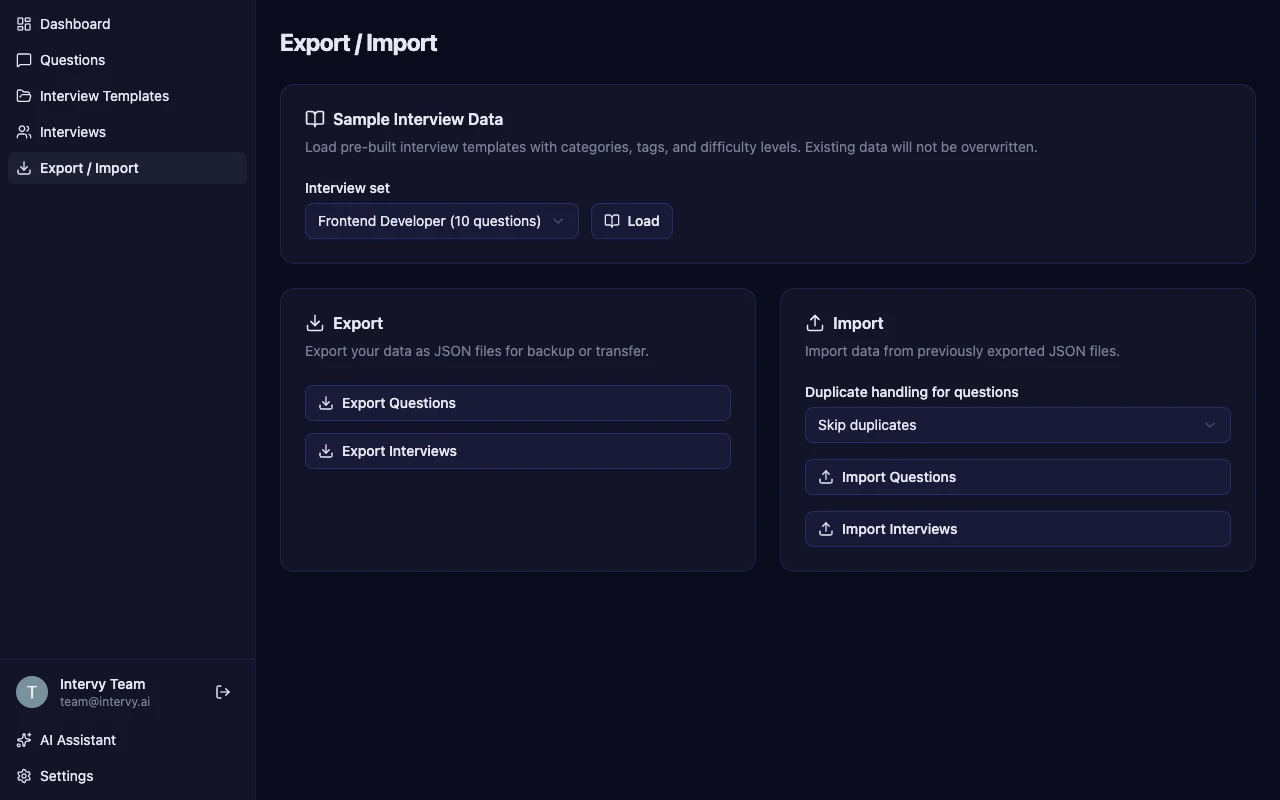Image resolution: width=1280 pixels, height=800 pixels.
Task: Expand the Frontend Developer selection chevron
Action: click(559, 221)
